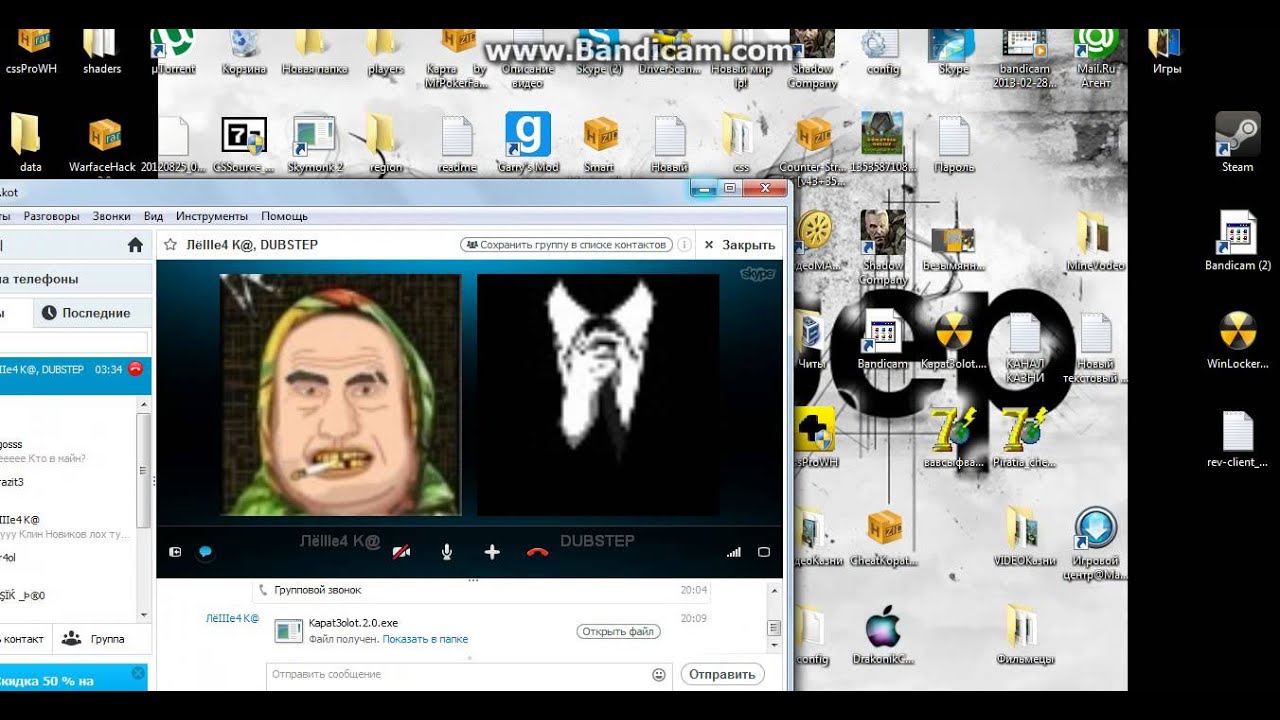The width and height of the screenshot is (1280, 720).
Task: Mute the microphone in the call bar
Action: 447,552
